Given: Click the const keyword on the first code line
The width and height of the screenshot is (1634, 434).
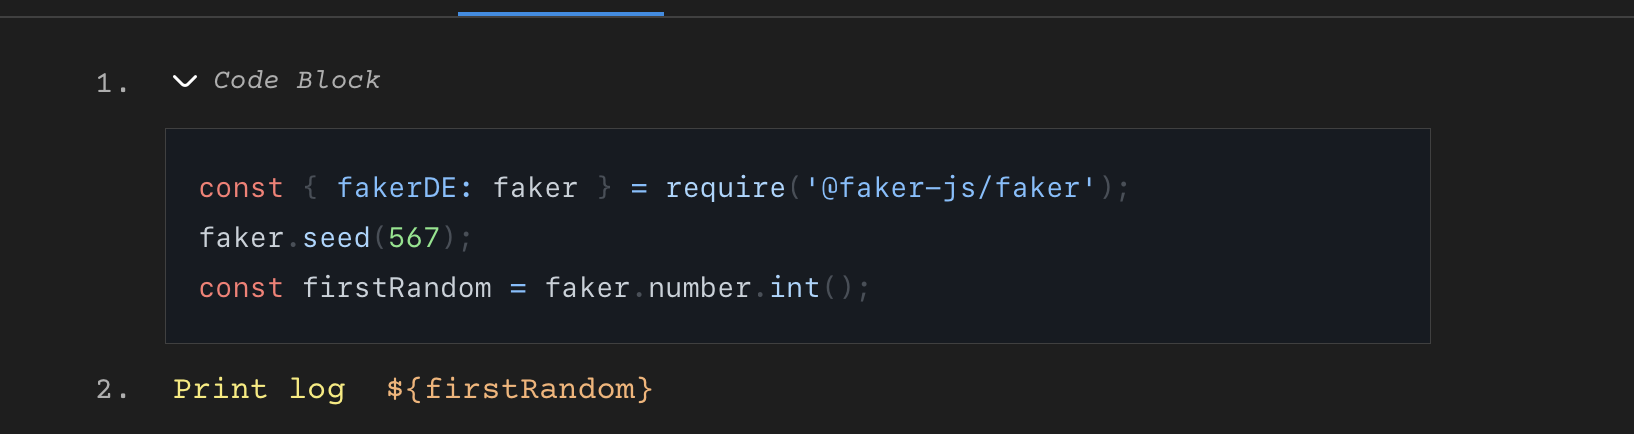Looking at the screenshot, I should coord(241,188).
